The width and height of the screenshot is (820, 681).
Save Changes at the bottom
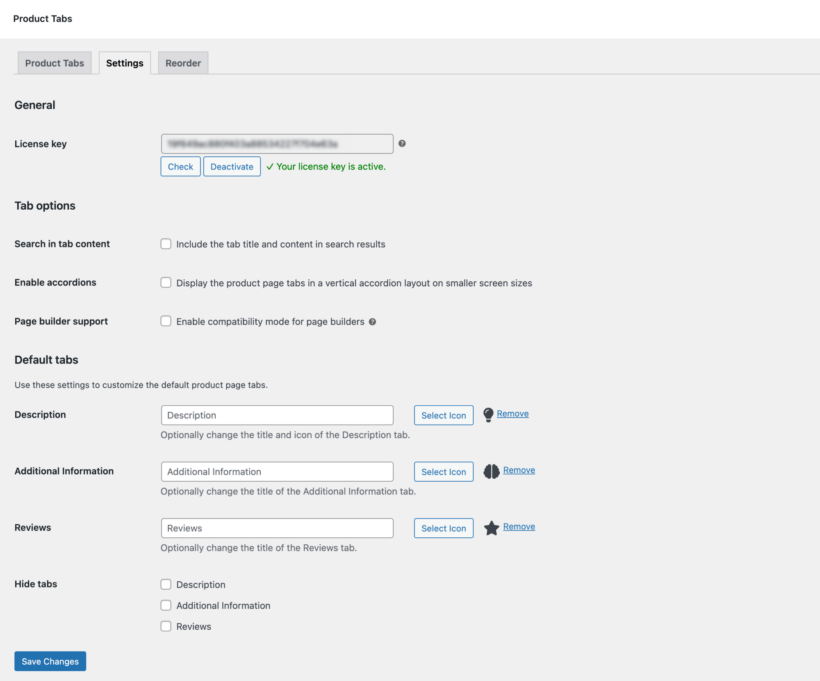click(x=49, y=661)
